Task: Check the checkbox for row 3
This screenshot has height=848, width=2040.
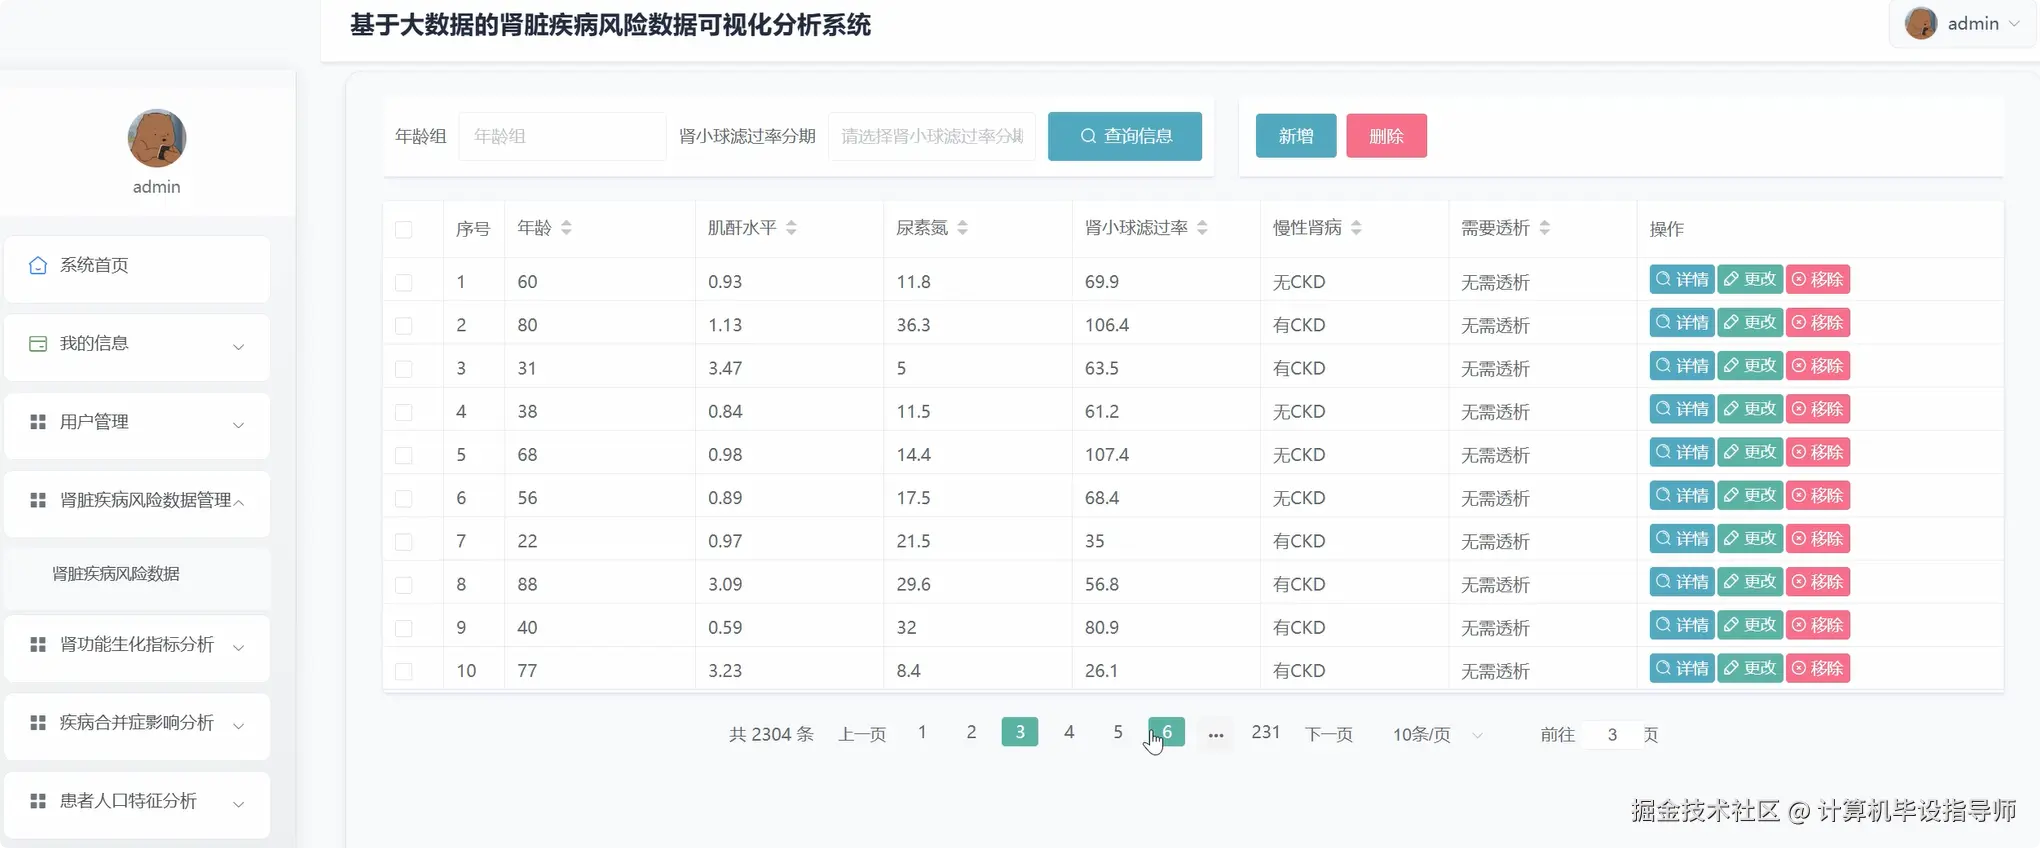Action: click(404, 369)
